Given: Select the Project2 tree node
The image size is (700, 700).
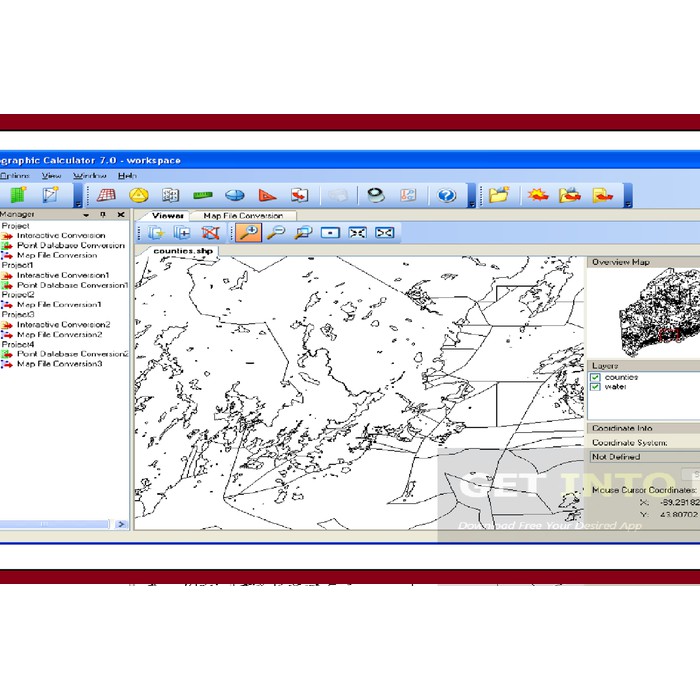Looking at the screenshot, I should (x=18, y=295).
